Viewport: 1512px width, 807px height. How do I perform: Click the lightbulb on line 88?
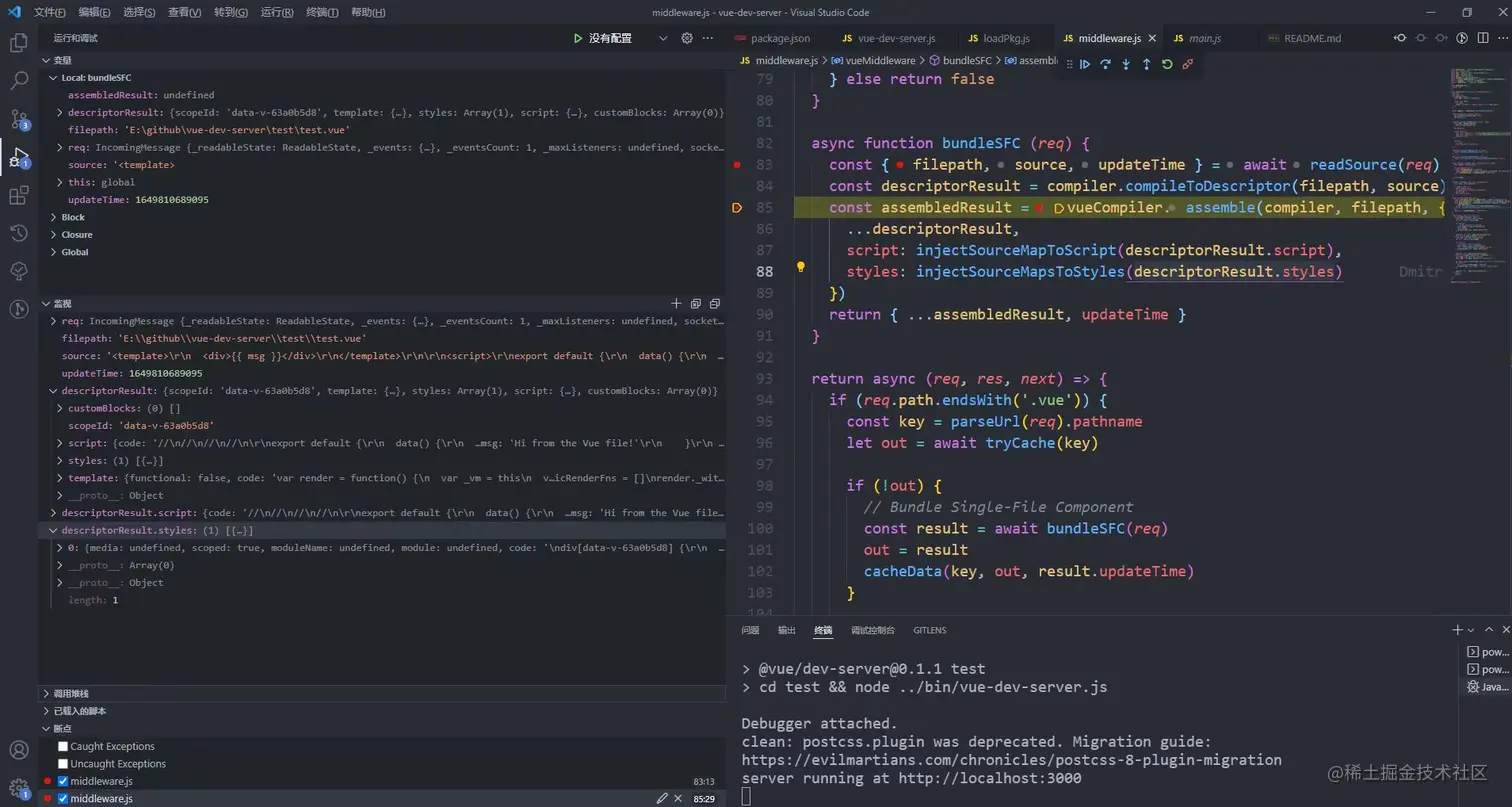coord(800,267)
